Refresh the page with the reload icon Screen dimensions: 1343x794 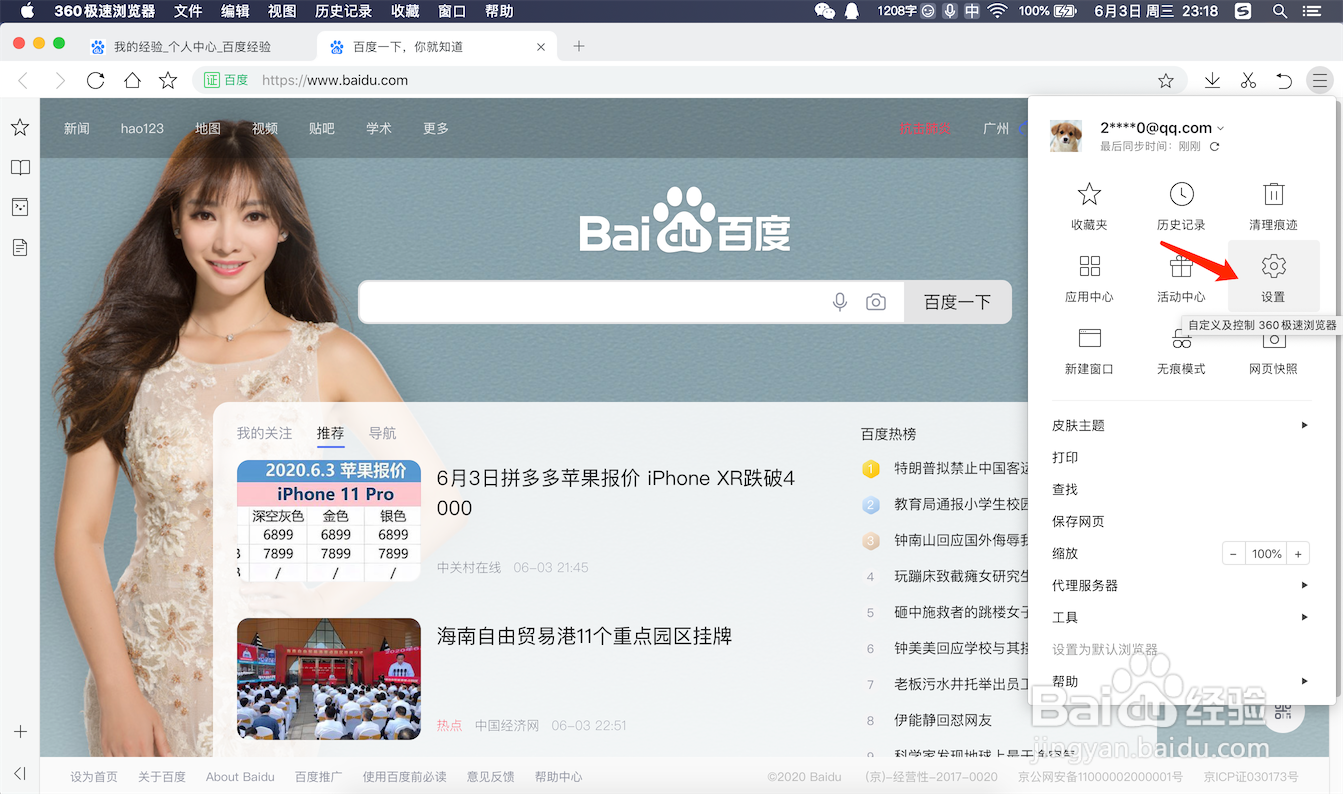95,79
